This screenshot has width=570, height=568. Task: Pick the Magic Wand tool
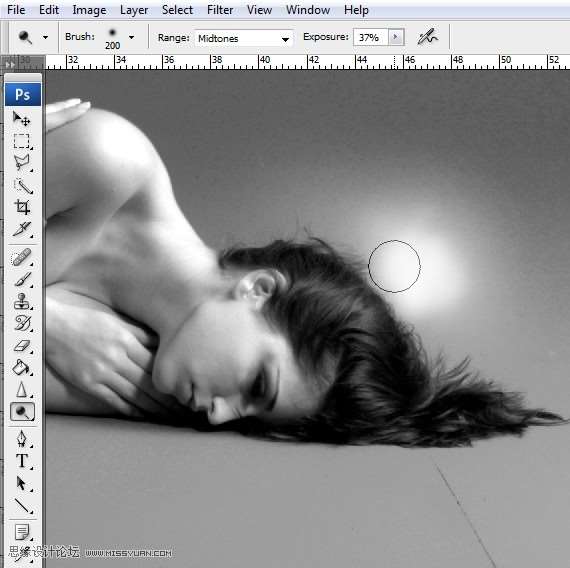(x=23, y=186)
